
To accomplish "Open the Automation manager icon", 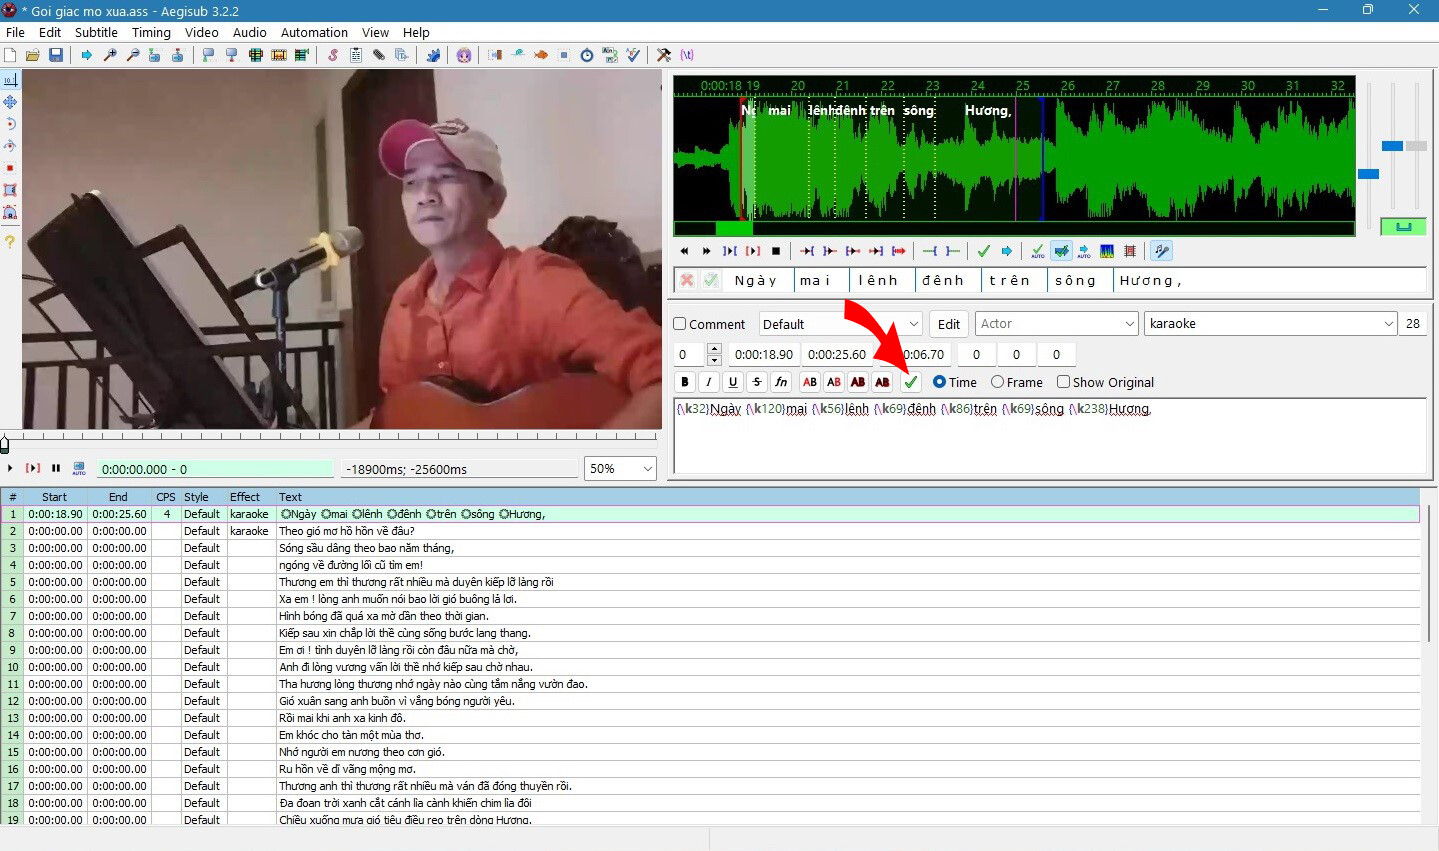I will [432, 55].
